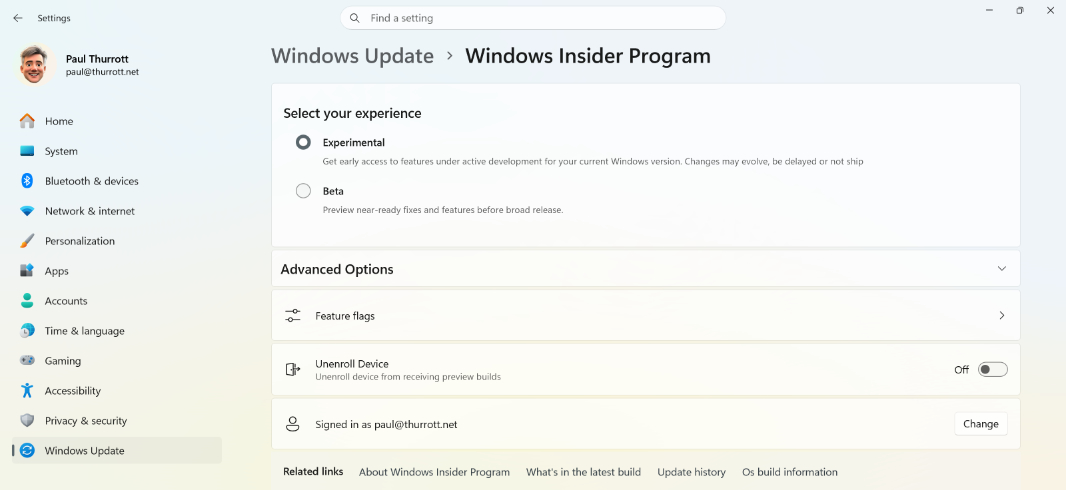Click the Network & internet wifi icon
The image size is (1066, 490).
[x=27, y=211]
